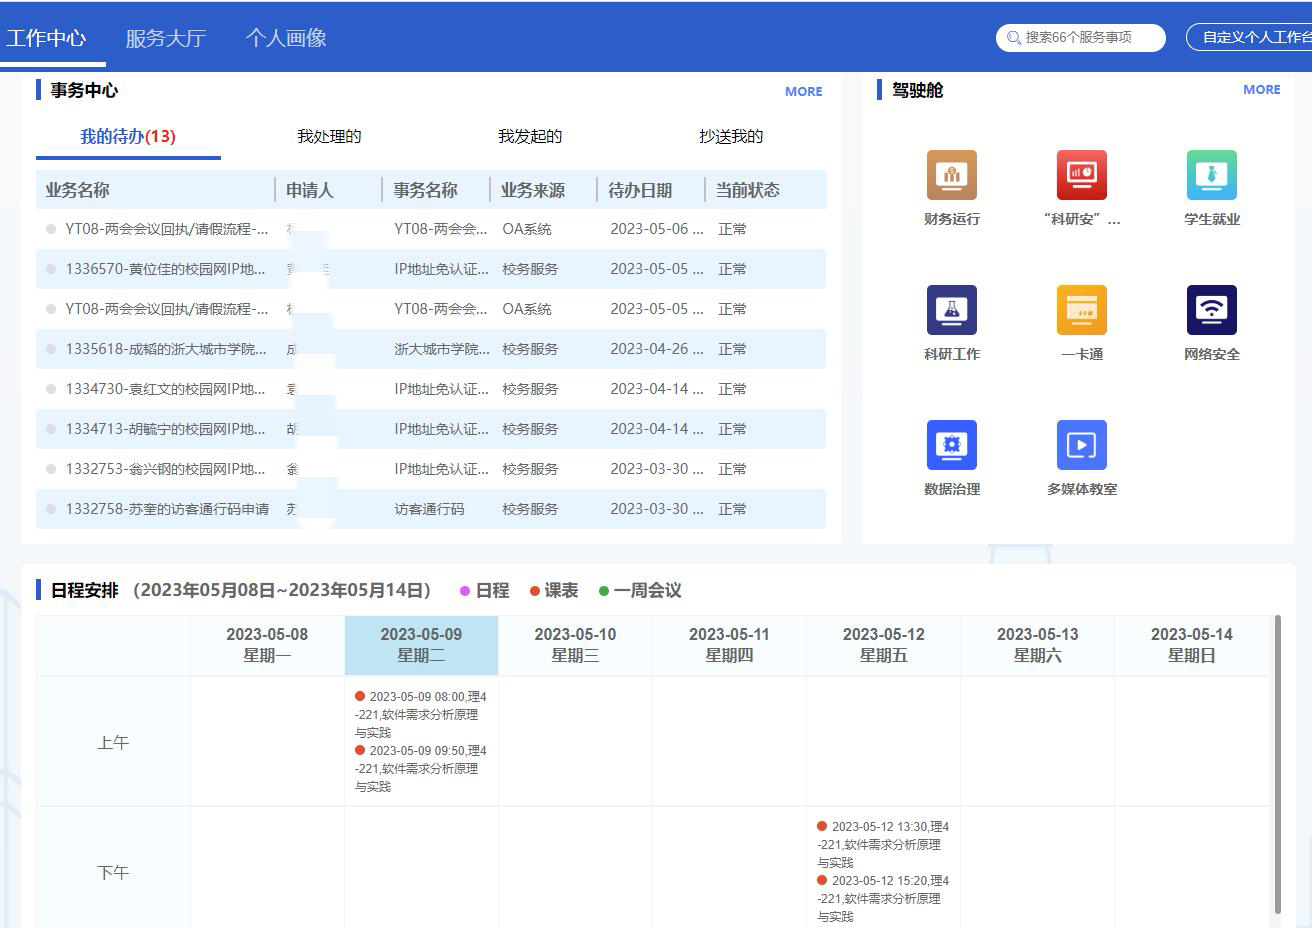
Task: Open the 2023-05-09 08:00 class entry
Action: pos(421,714)
